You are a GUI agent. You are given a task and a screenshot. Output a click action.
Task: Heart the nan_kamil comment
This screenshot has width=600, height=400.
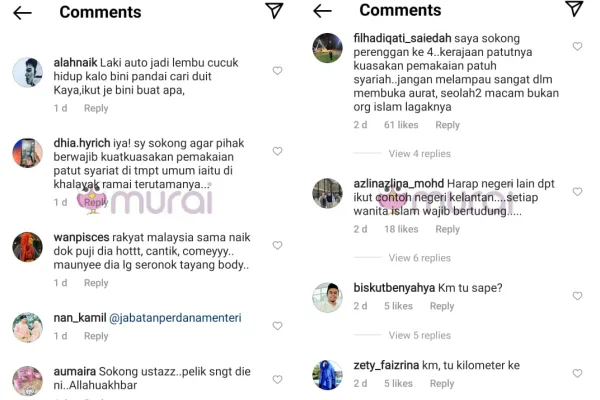(277, 325)
